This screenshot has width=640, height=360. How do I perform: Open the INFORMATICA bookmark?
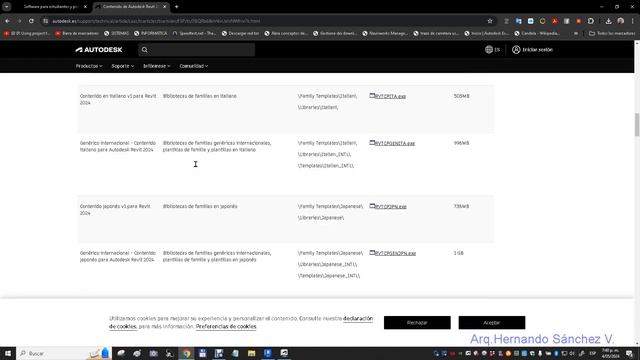click(x=151, y=33)
